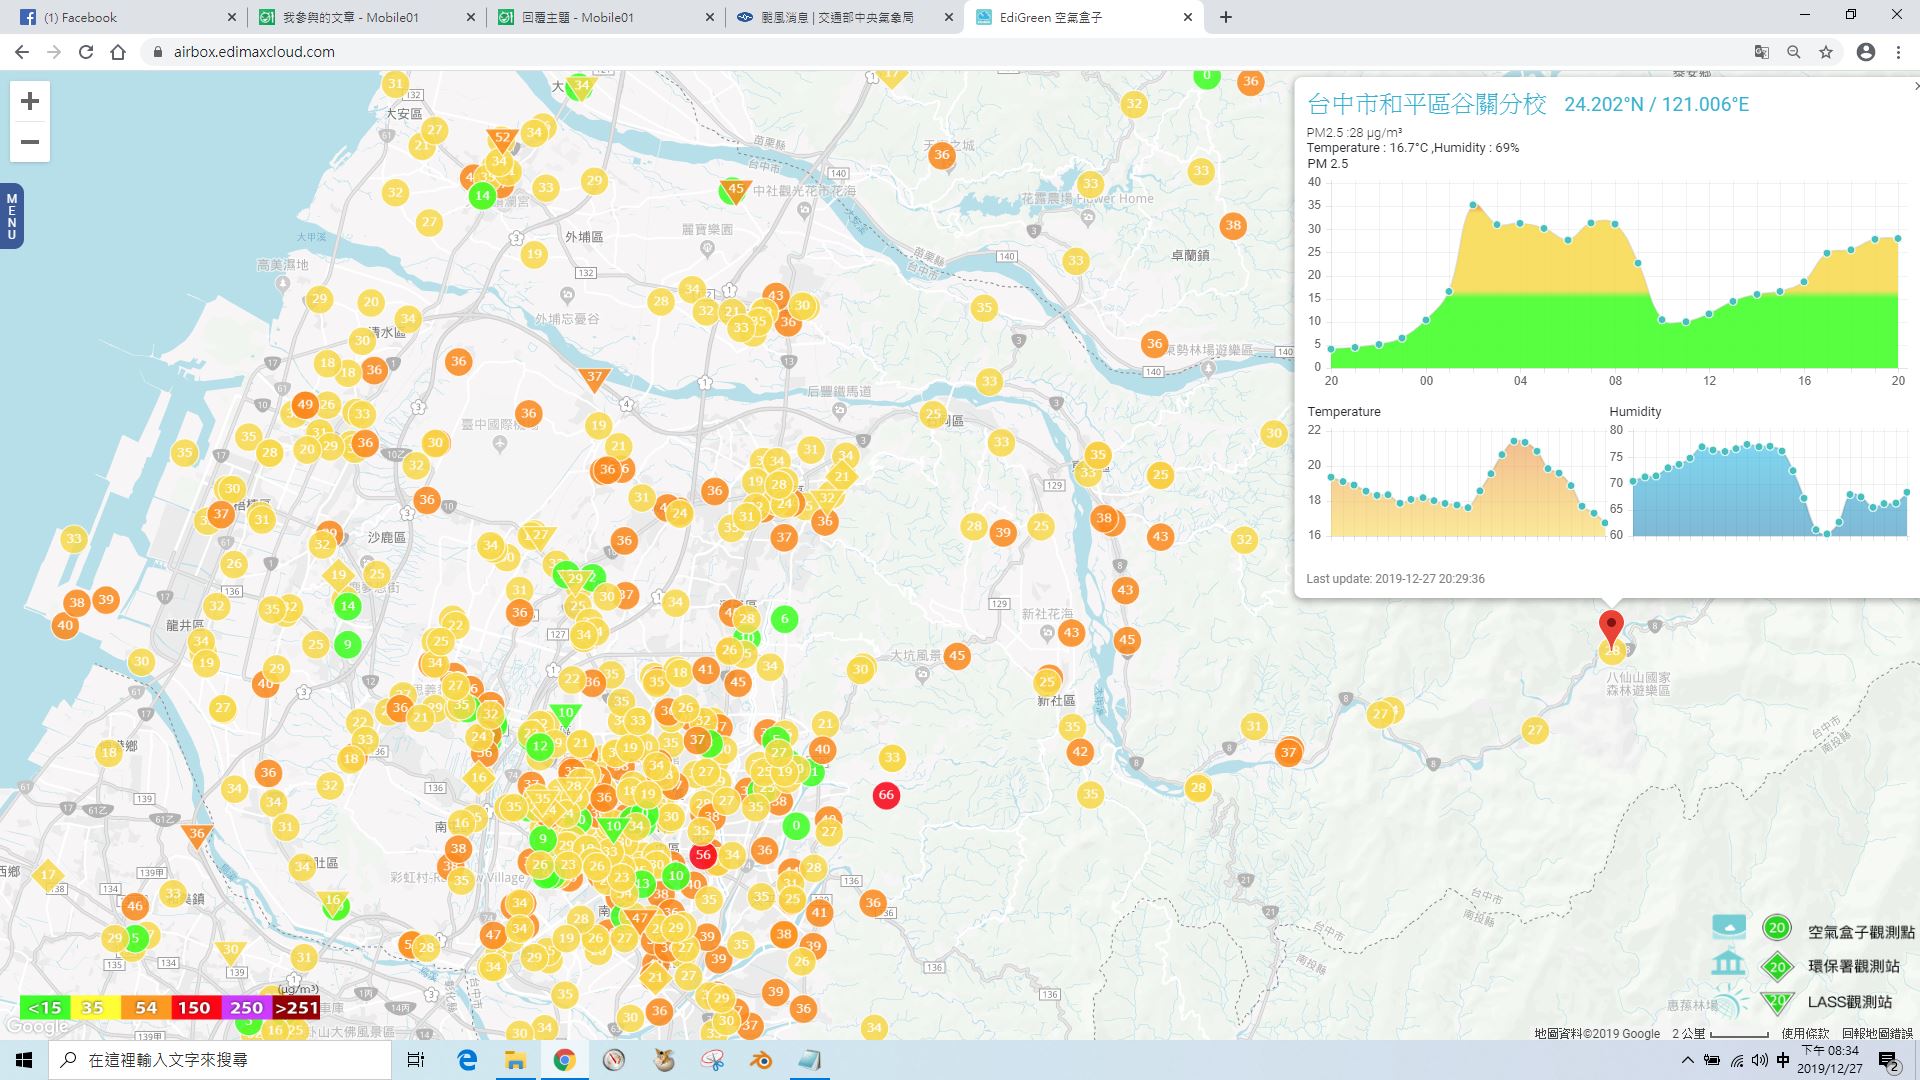Switch to the 颱風消息 weather bureau tab
1920x1080 pixels.
(x=845, y=17)
